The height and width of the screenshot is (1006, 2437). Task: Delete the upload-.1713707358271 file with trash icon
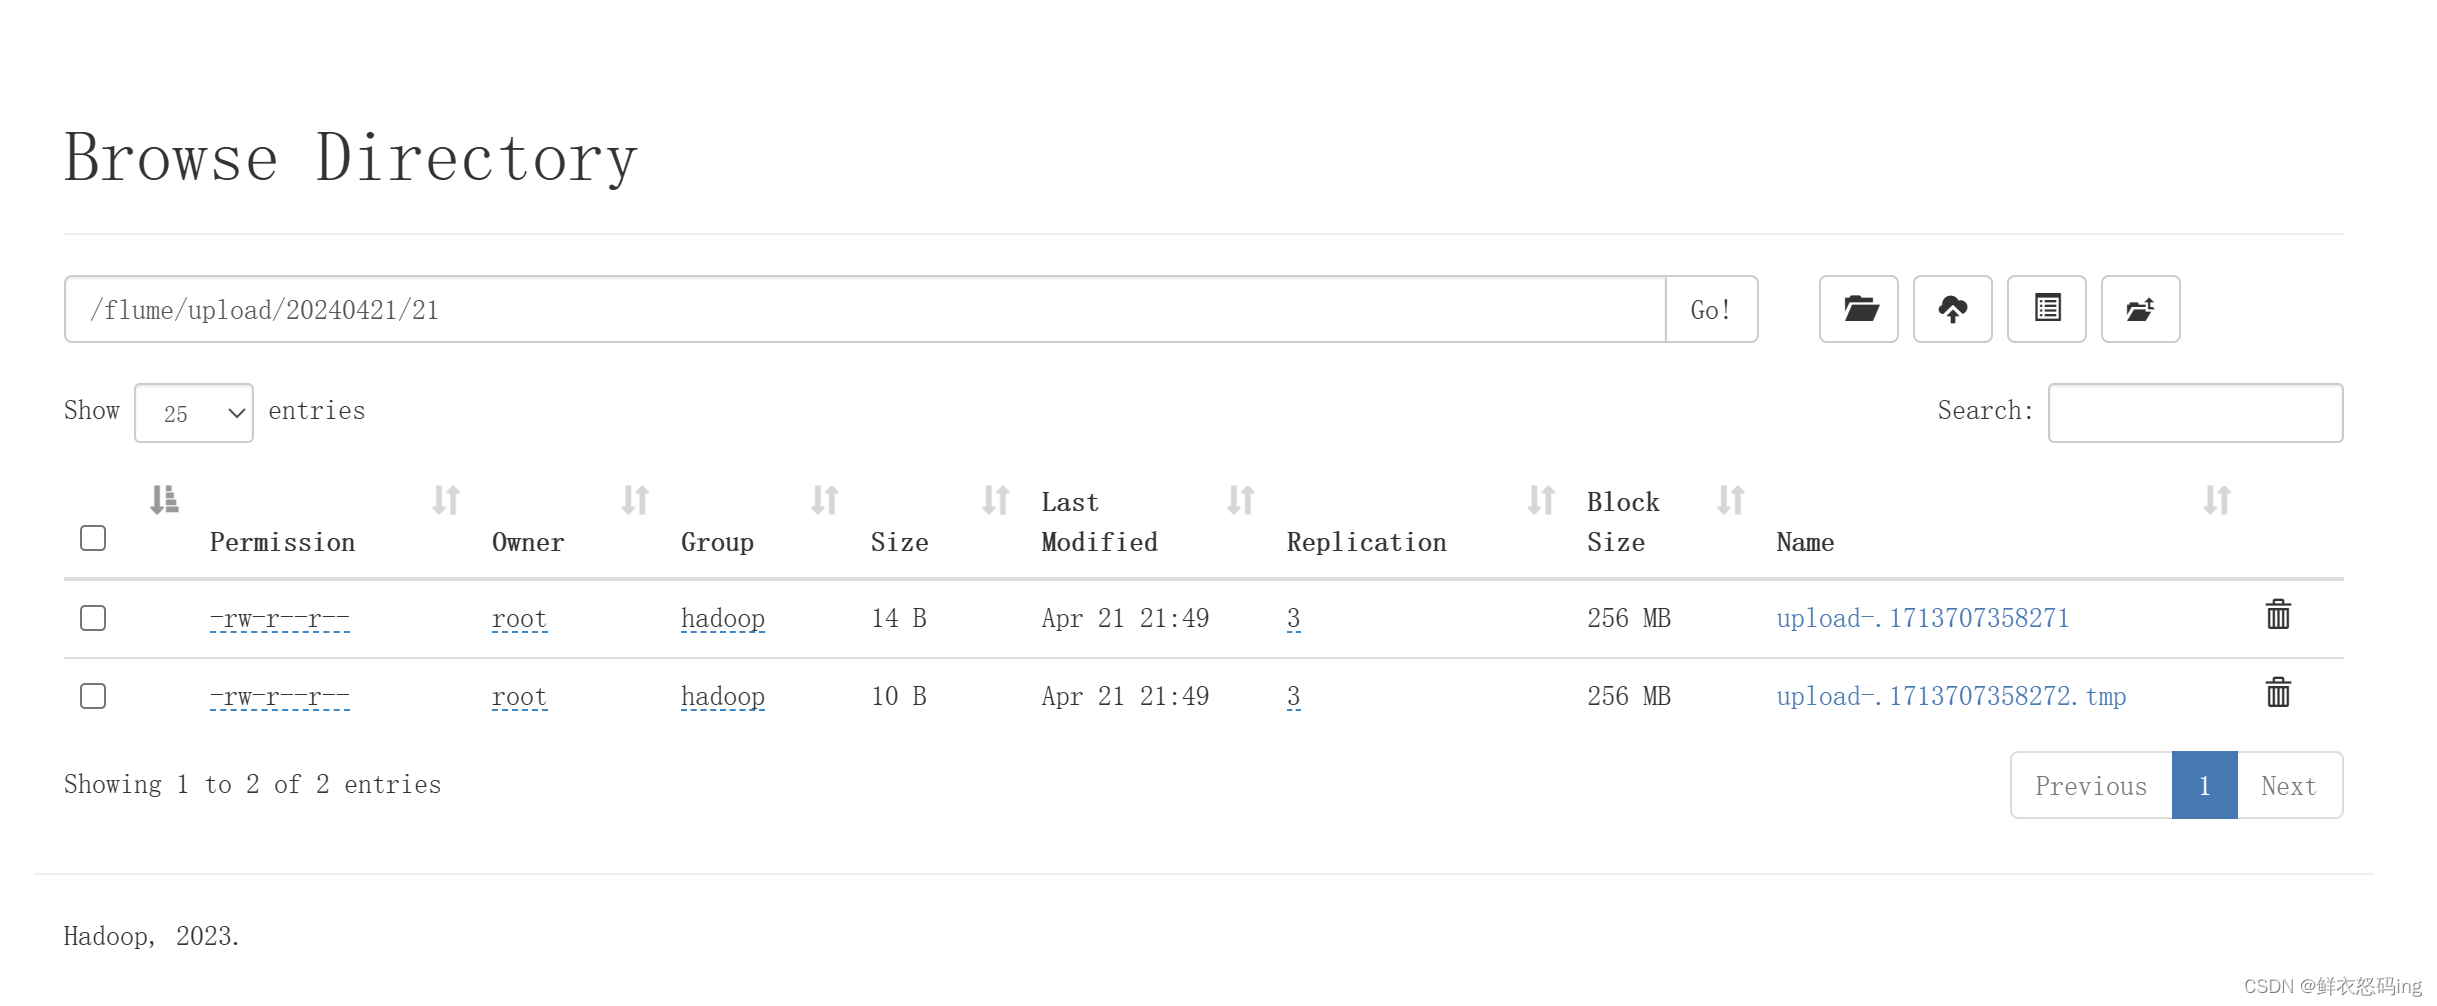tap(2277, 615)
